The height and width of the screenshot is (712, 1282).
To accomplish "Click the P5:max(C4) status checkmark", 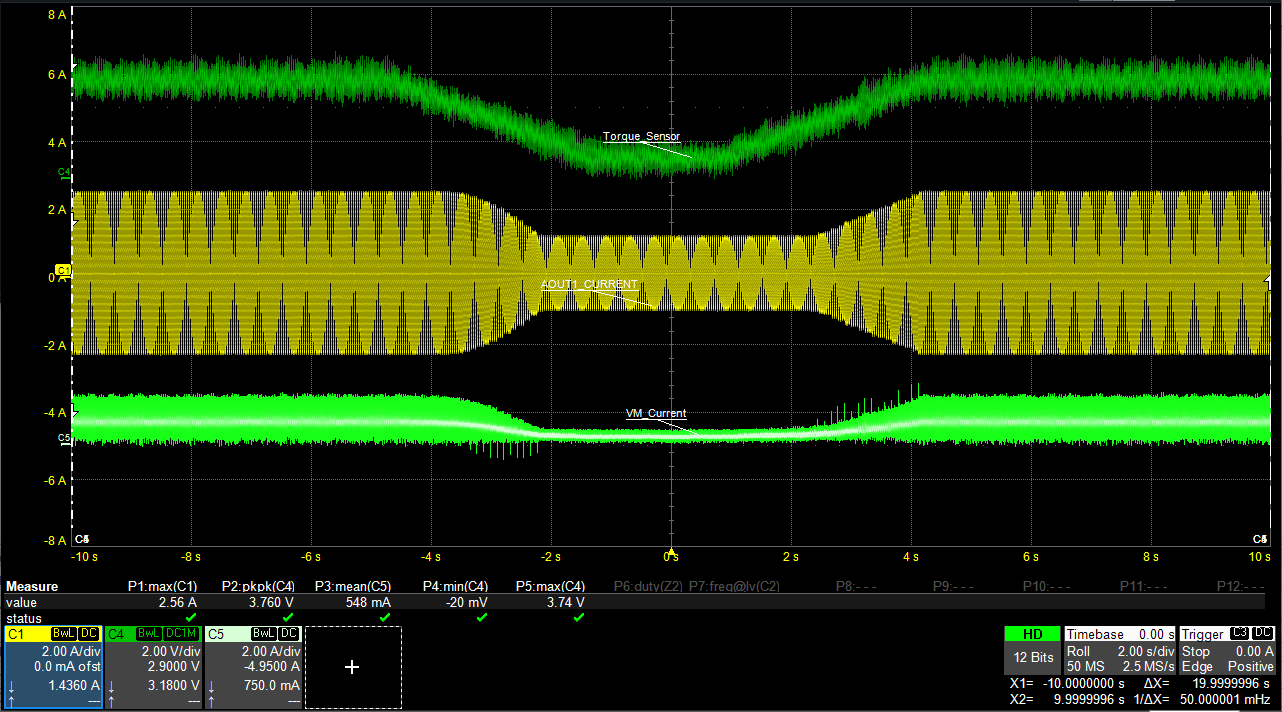I will (578, 618).
